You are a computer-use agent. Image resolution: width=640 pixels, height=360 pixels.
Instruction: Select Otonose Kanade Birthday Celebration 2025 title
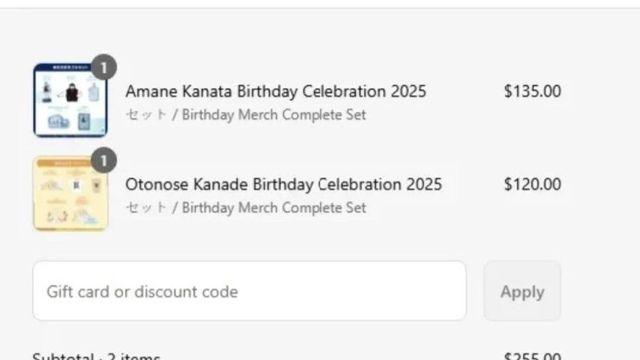point(283,184)
